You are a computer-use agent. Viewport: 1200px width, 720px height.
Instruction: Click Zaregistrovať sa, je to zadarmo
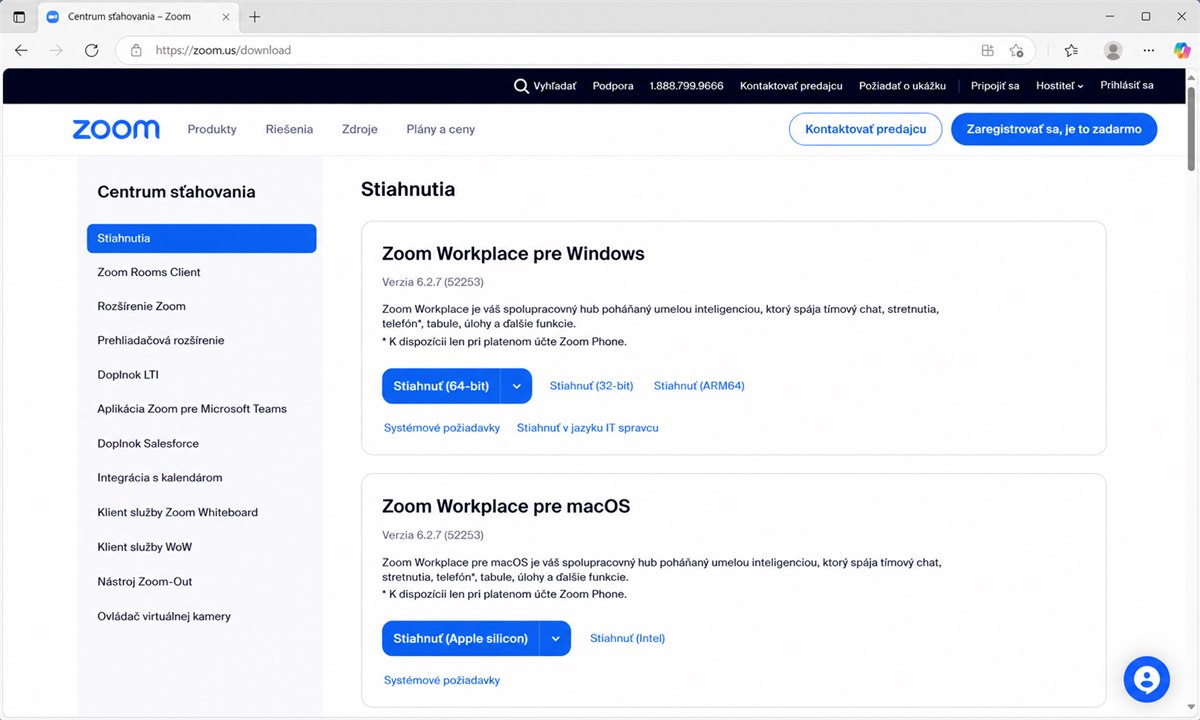[x=1054, y=129]
